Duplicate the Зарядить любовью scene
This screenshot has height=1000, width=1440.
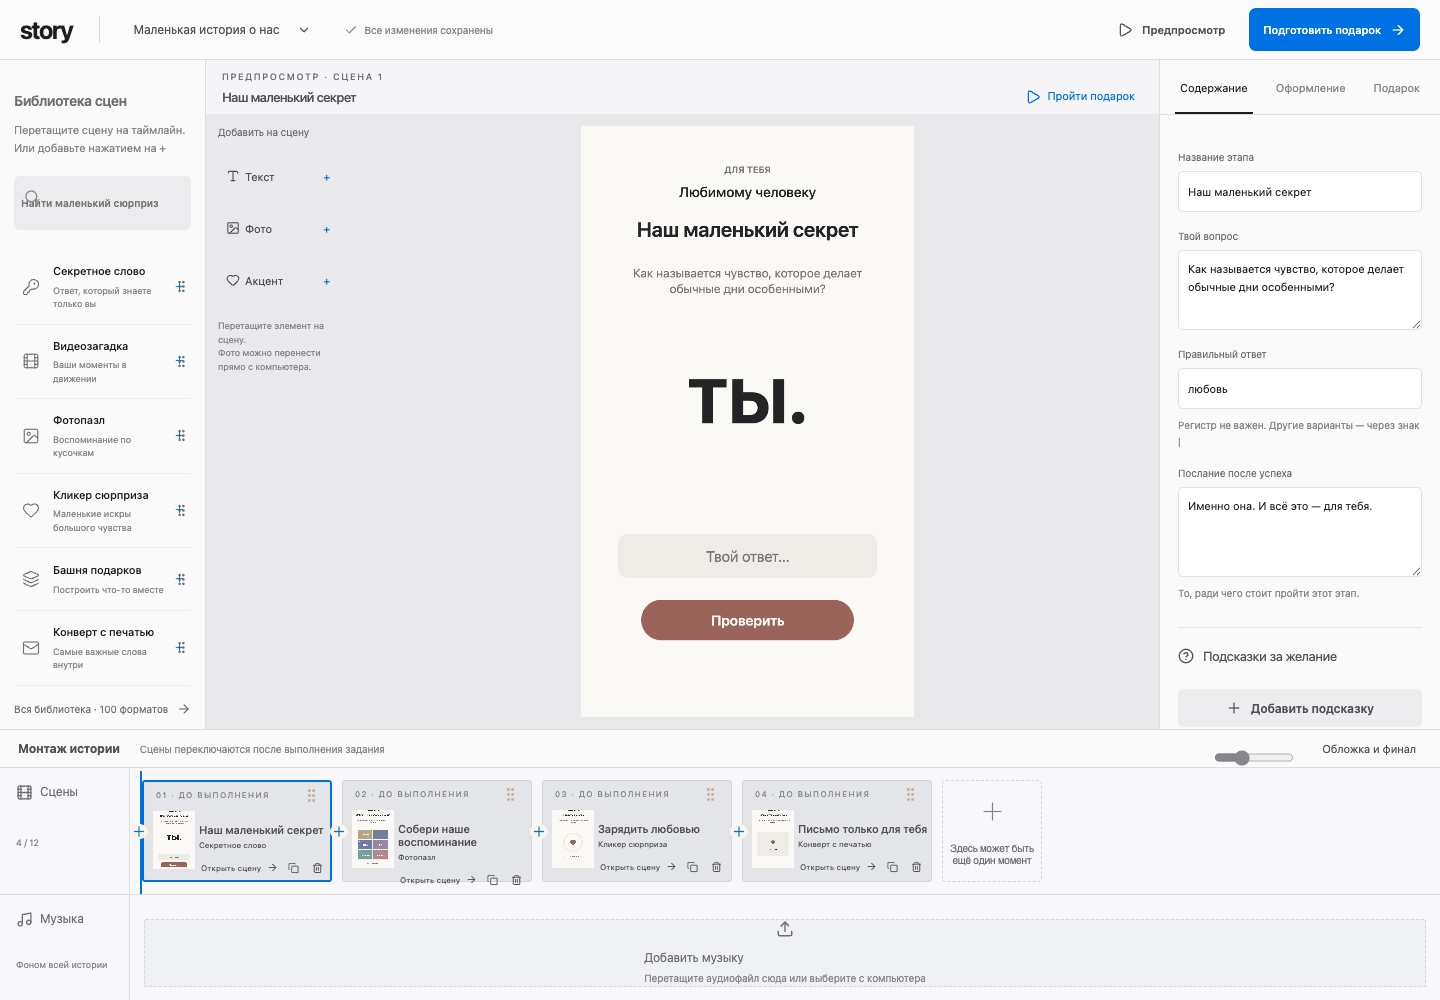(693, 867)
